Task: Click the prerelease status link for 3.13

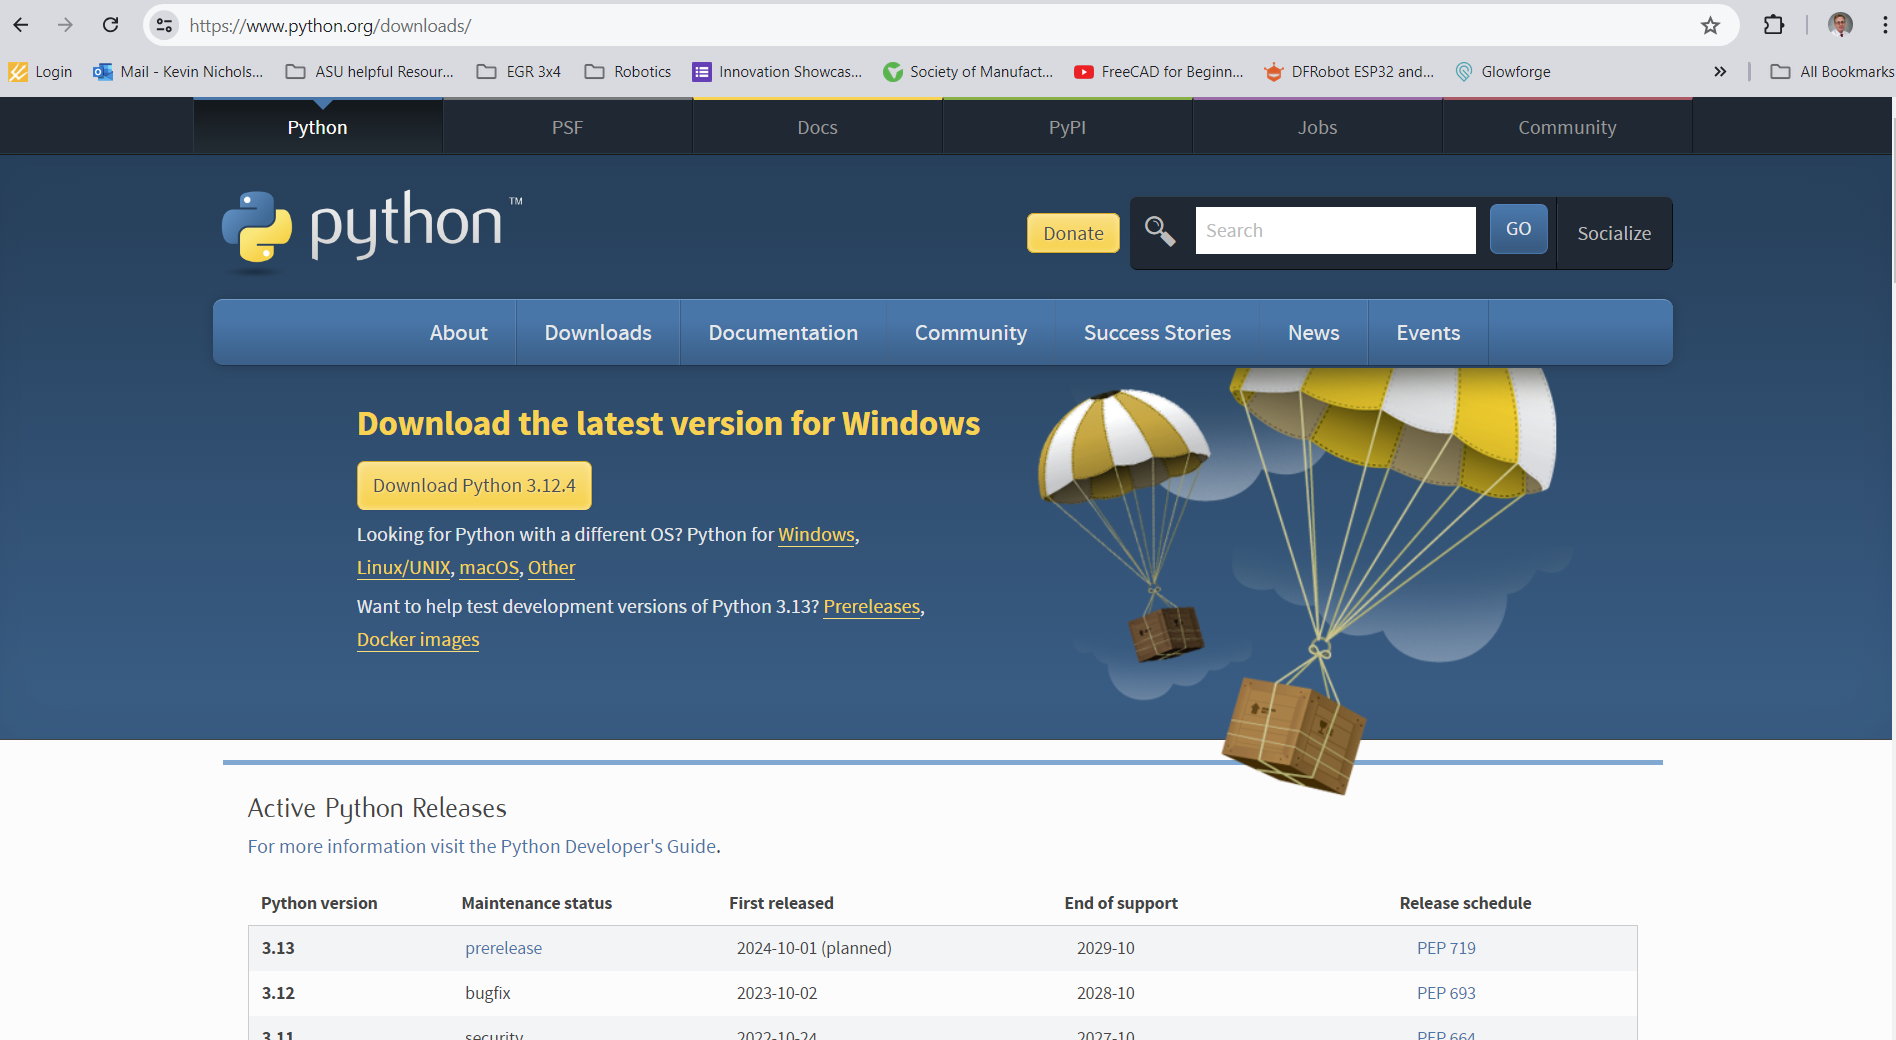Action: pyautogui.click(x=503, y=948)
